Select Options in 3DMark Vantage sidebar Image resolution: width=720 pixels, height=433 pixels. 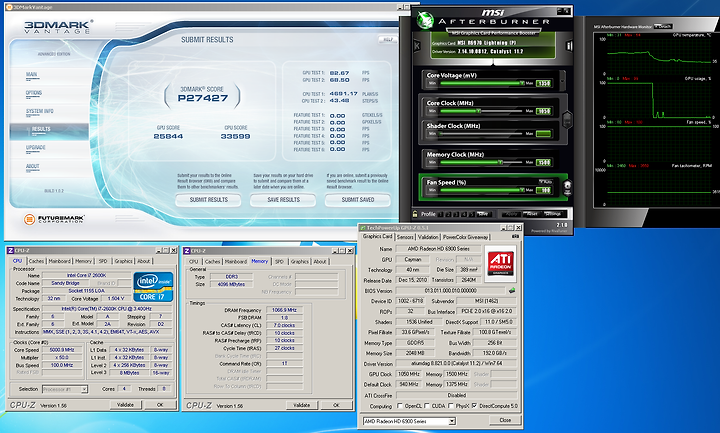34,93
